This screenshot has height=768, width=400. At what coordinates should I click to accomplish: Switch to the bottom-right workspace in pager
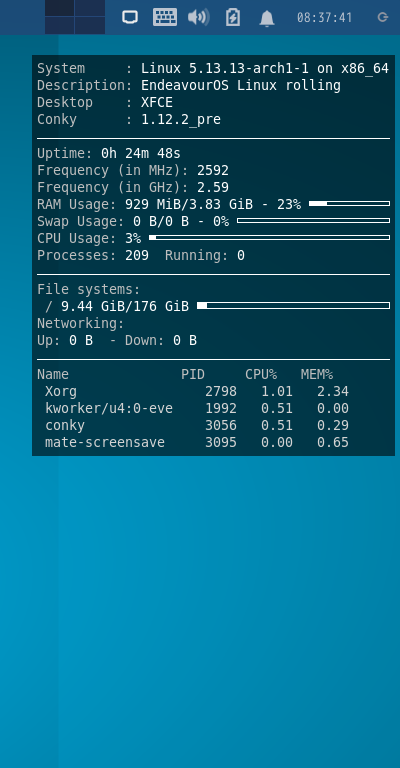pos(90,25)
